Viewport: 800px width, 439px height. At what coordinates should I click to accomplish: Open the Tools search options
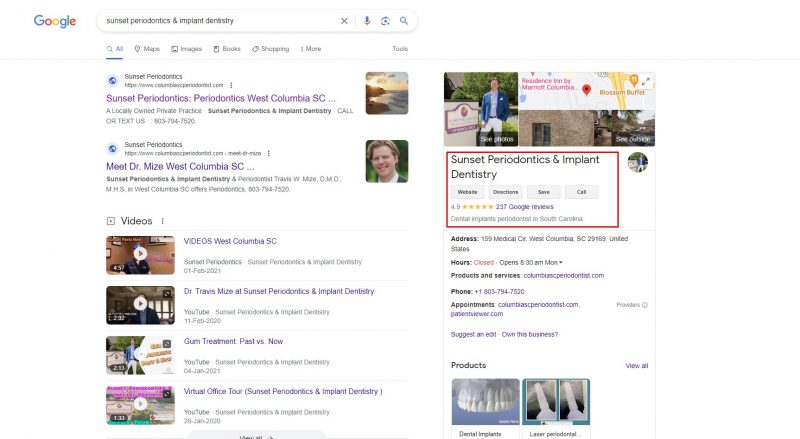(x=400, y=48)
